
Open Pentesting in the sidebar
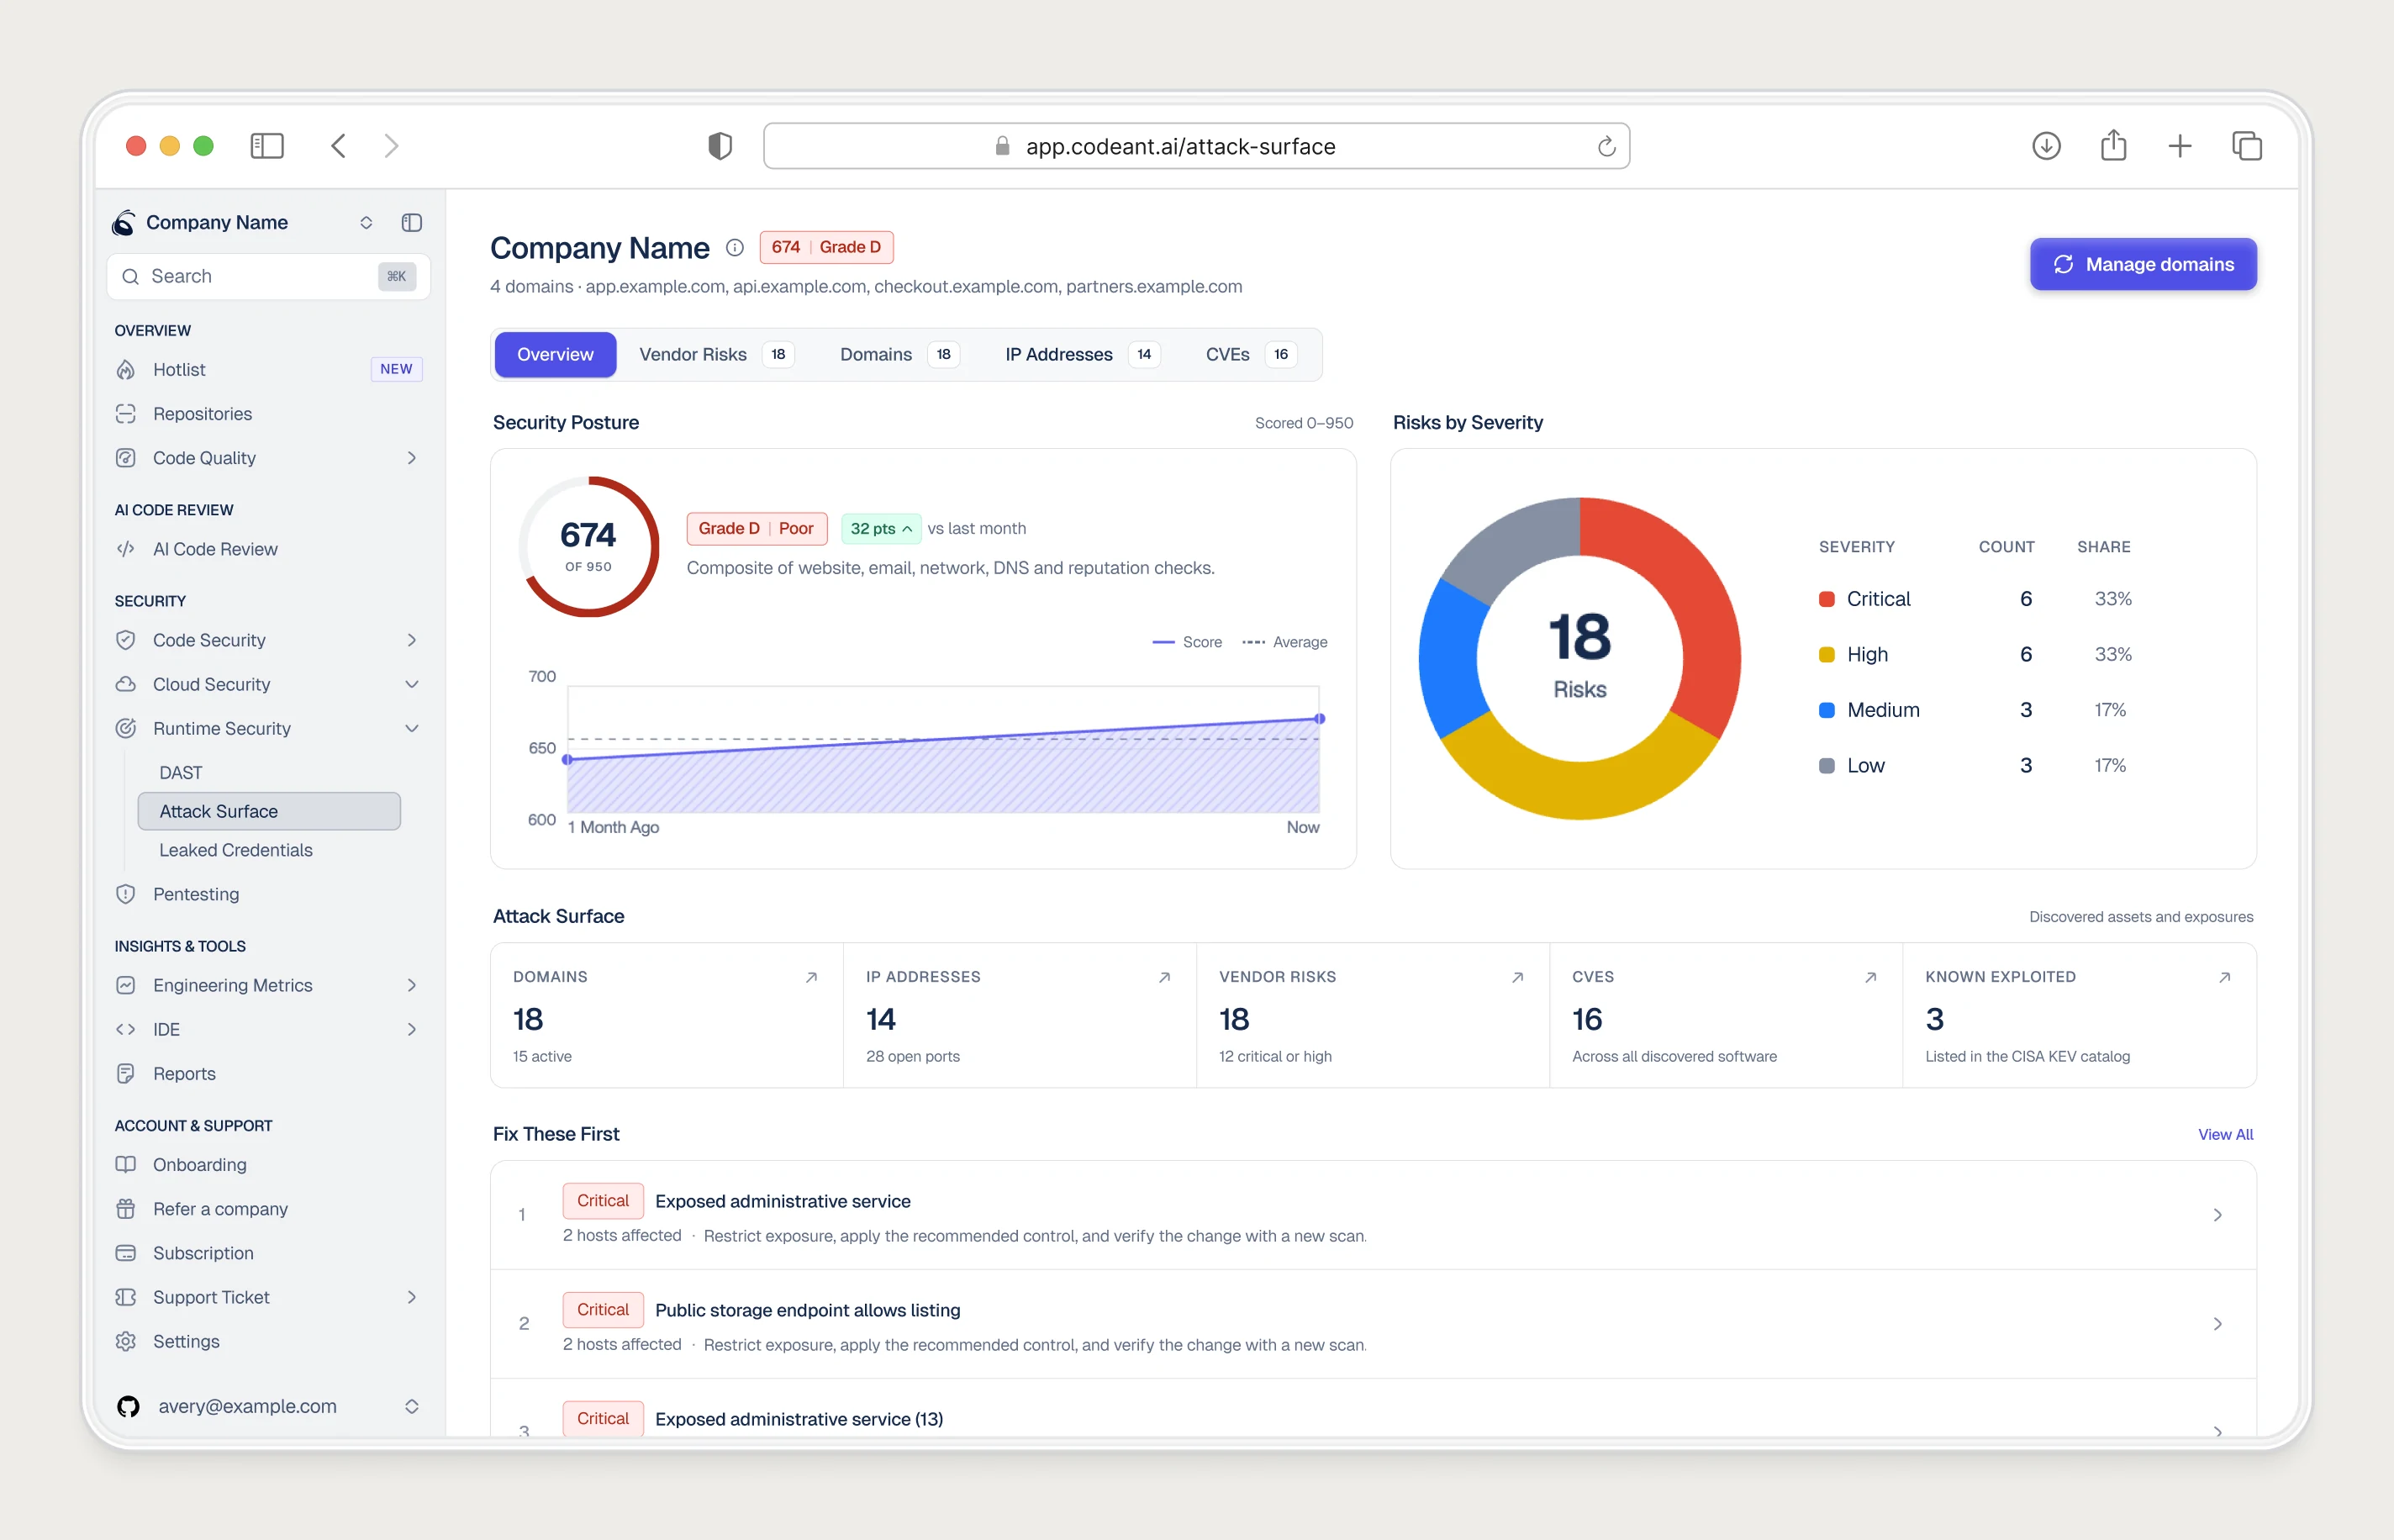268,893
